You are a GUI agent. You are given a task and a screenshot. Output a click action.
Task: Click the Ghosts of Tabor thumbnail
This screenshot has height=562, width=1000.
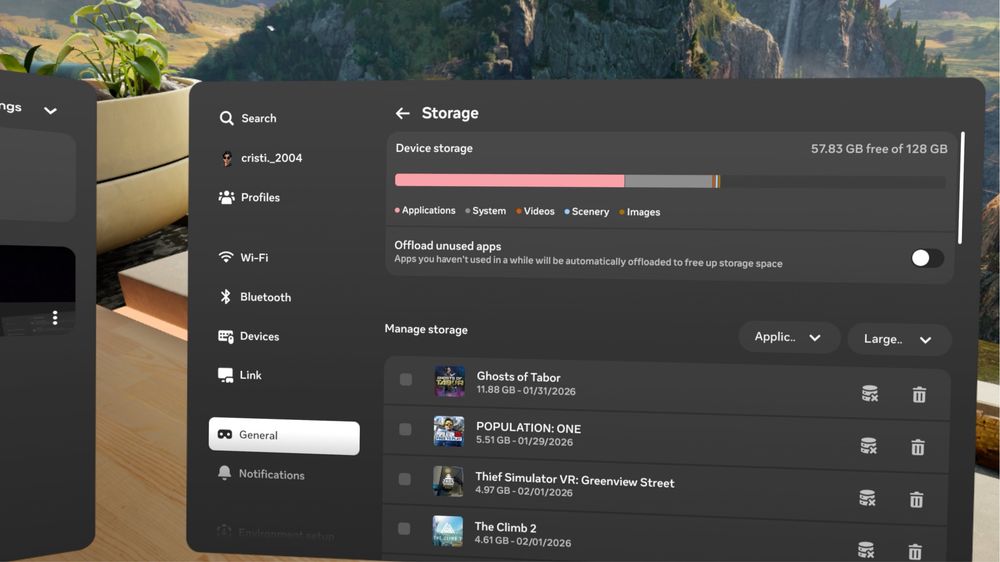pos(450,381)
